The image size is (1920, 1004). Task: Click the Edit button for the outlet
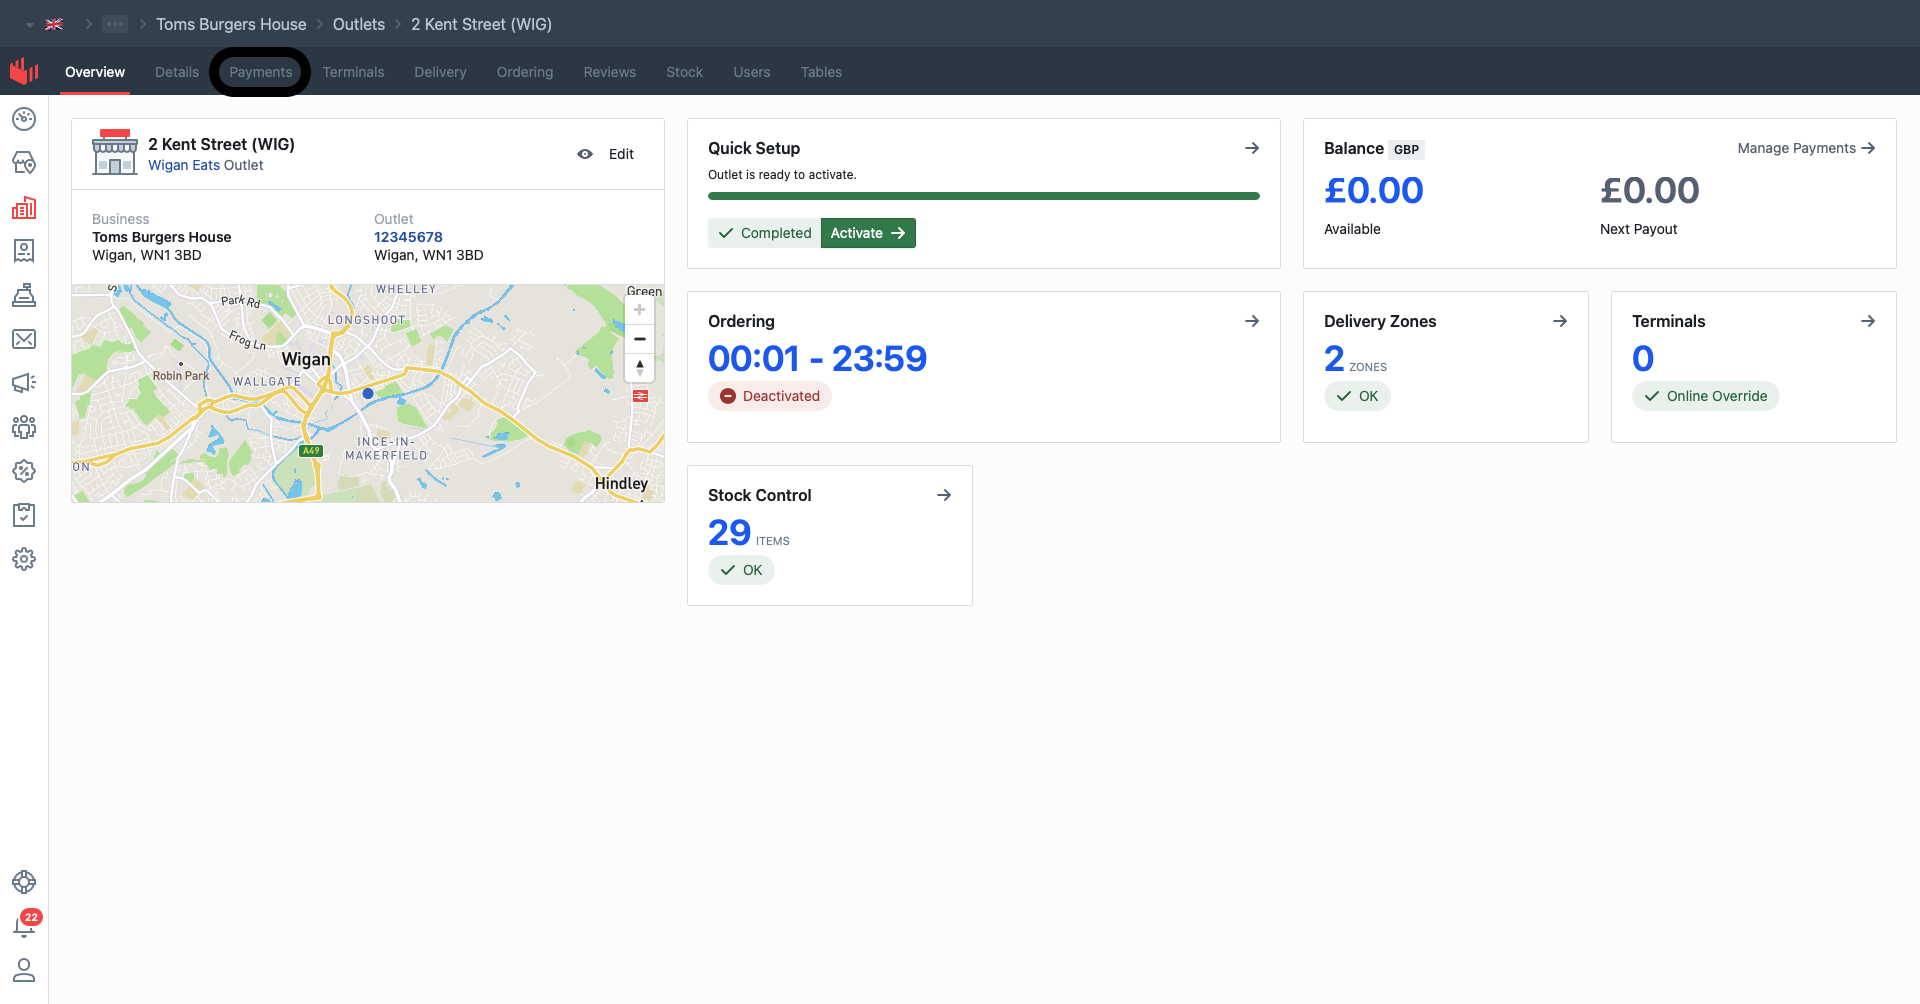click(621, 154)
